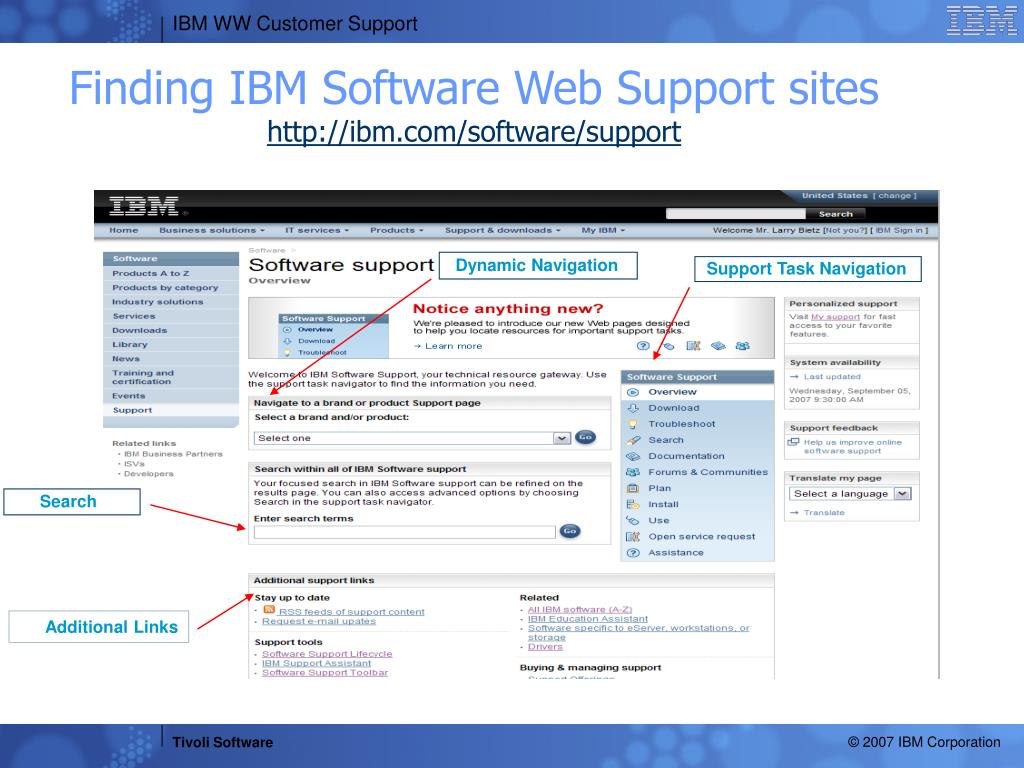Click the Open service request icon

pyautogui.click(x=632, y=537)
